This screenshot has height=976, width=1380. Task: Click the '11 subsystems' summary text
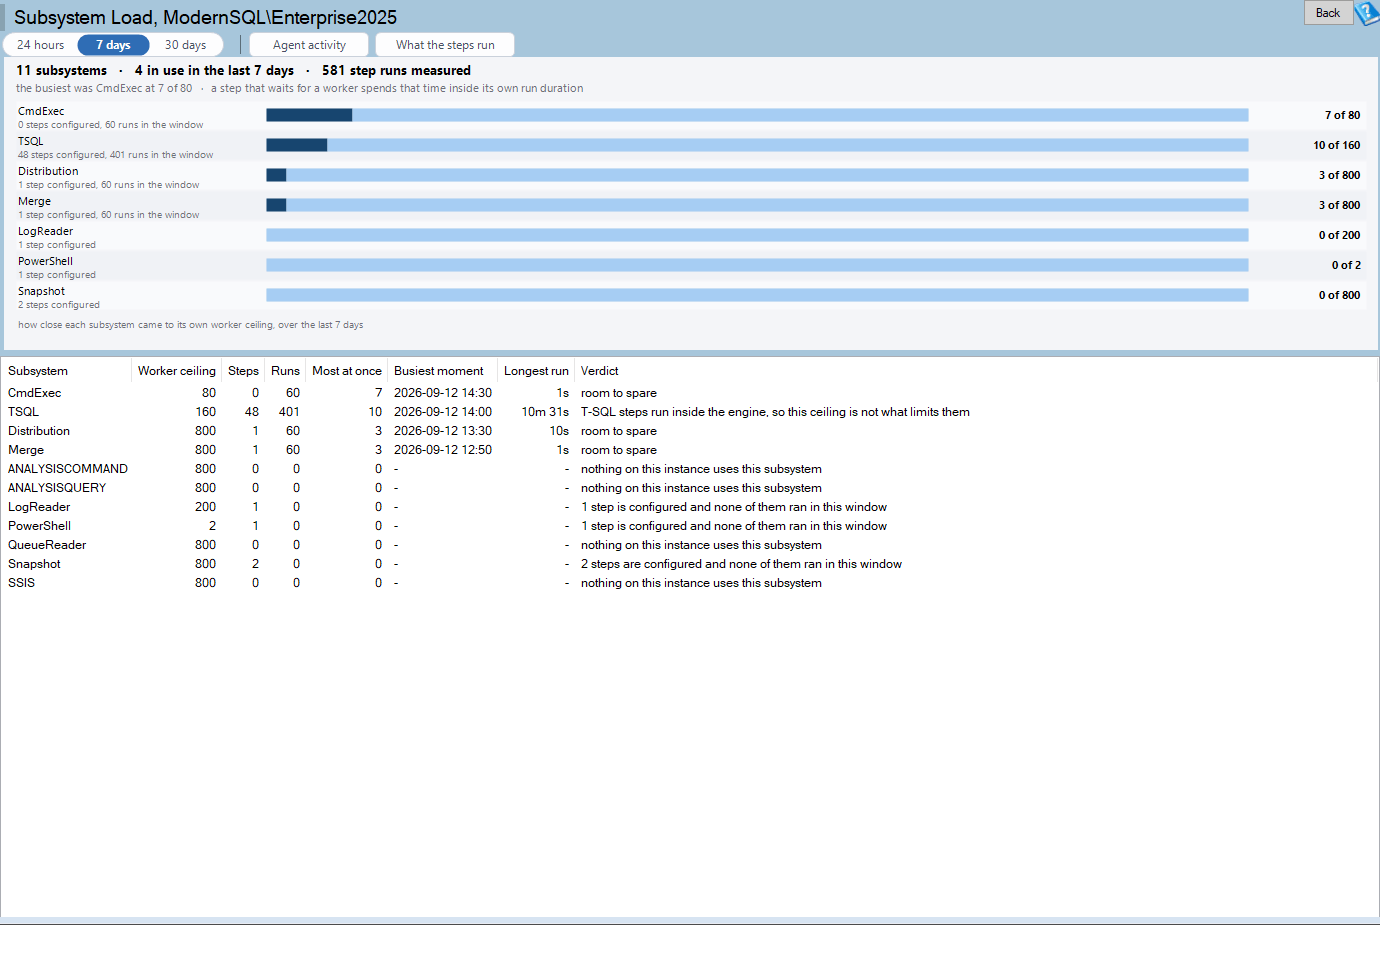61,70
